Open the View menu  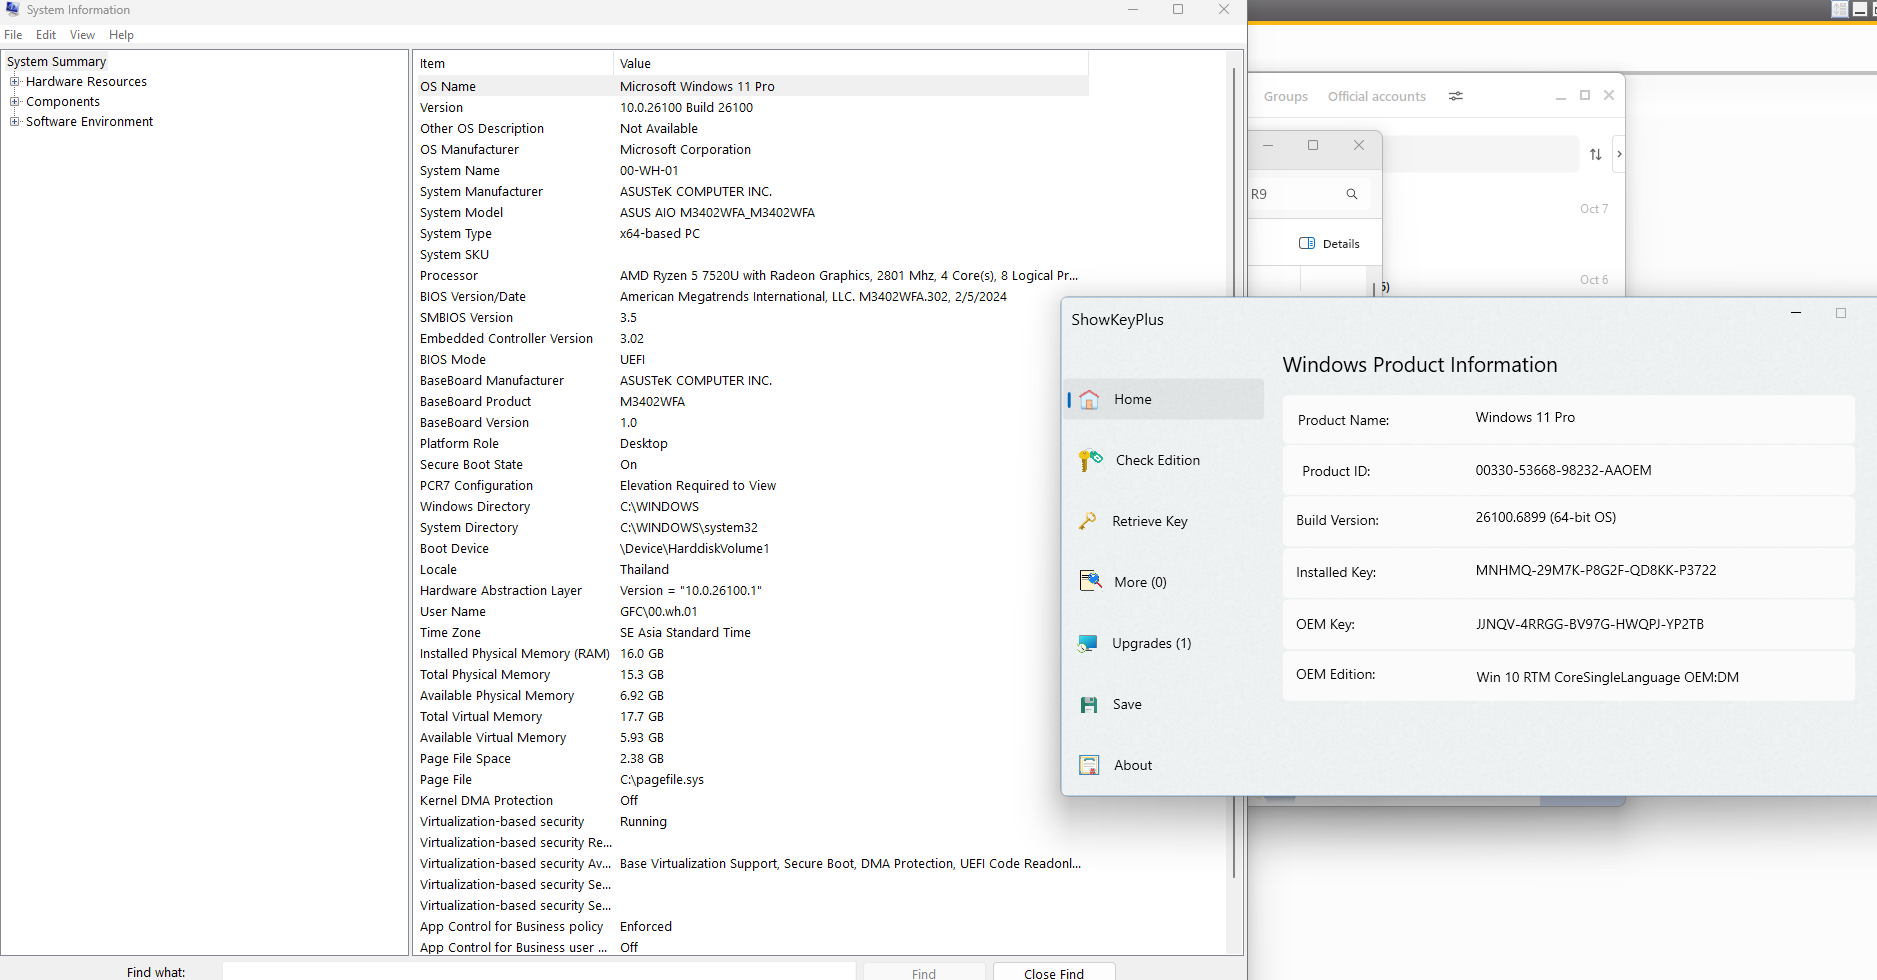coord(82,35)
